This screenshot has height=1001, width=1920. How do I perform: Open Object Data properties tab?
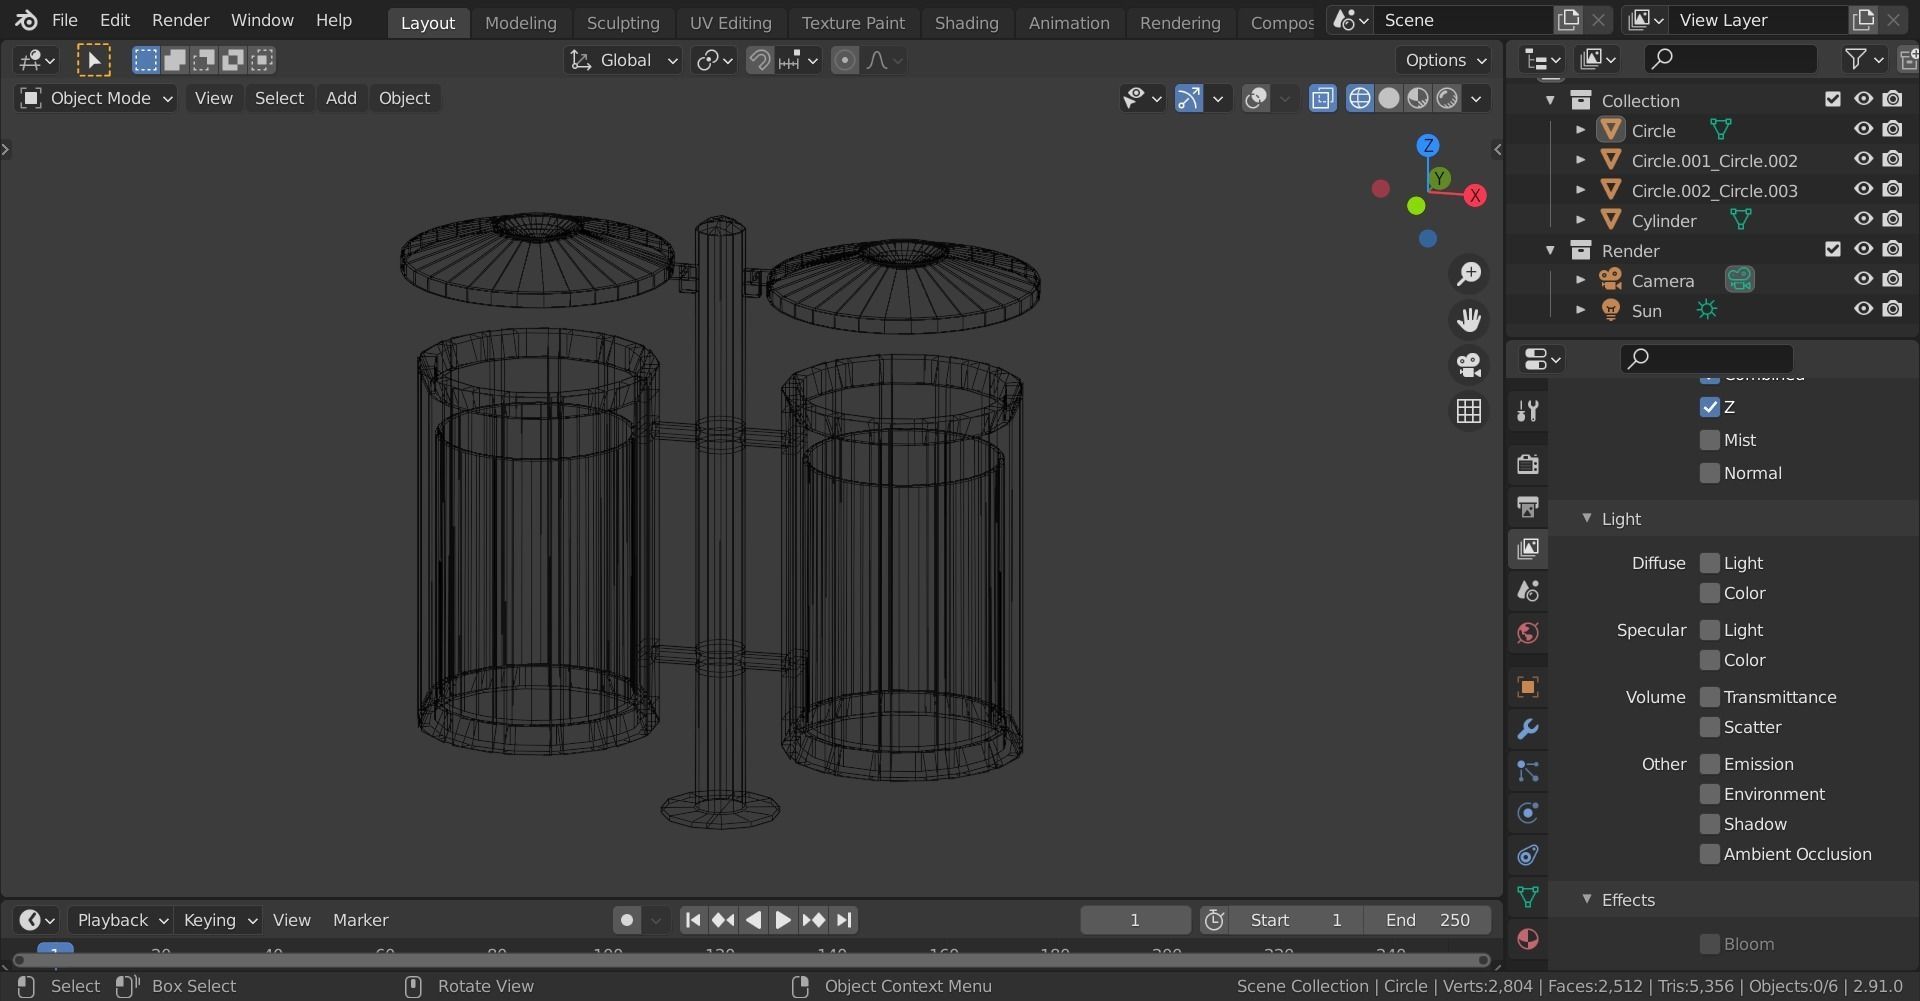1527,897
